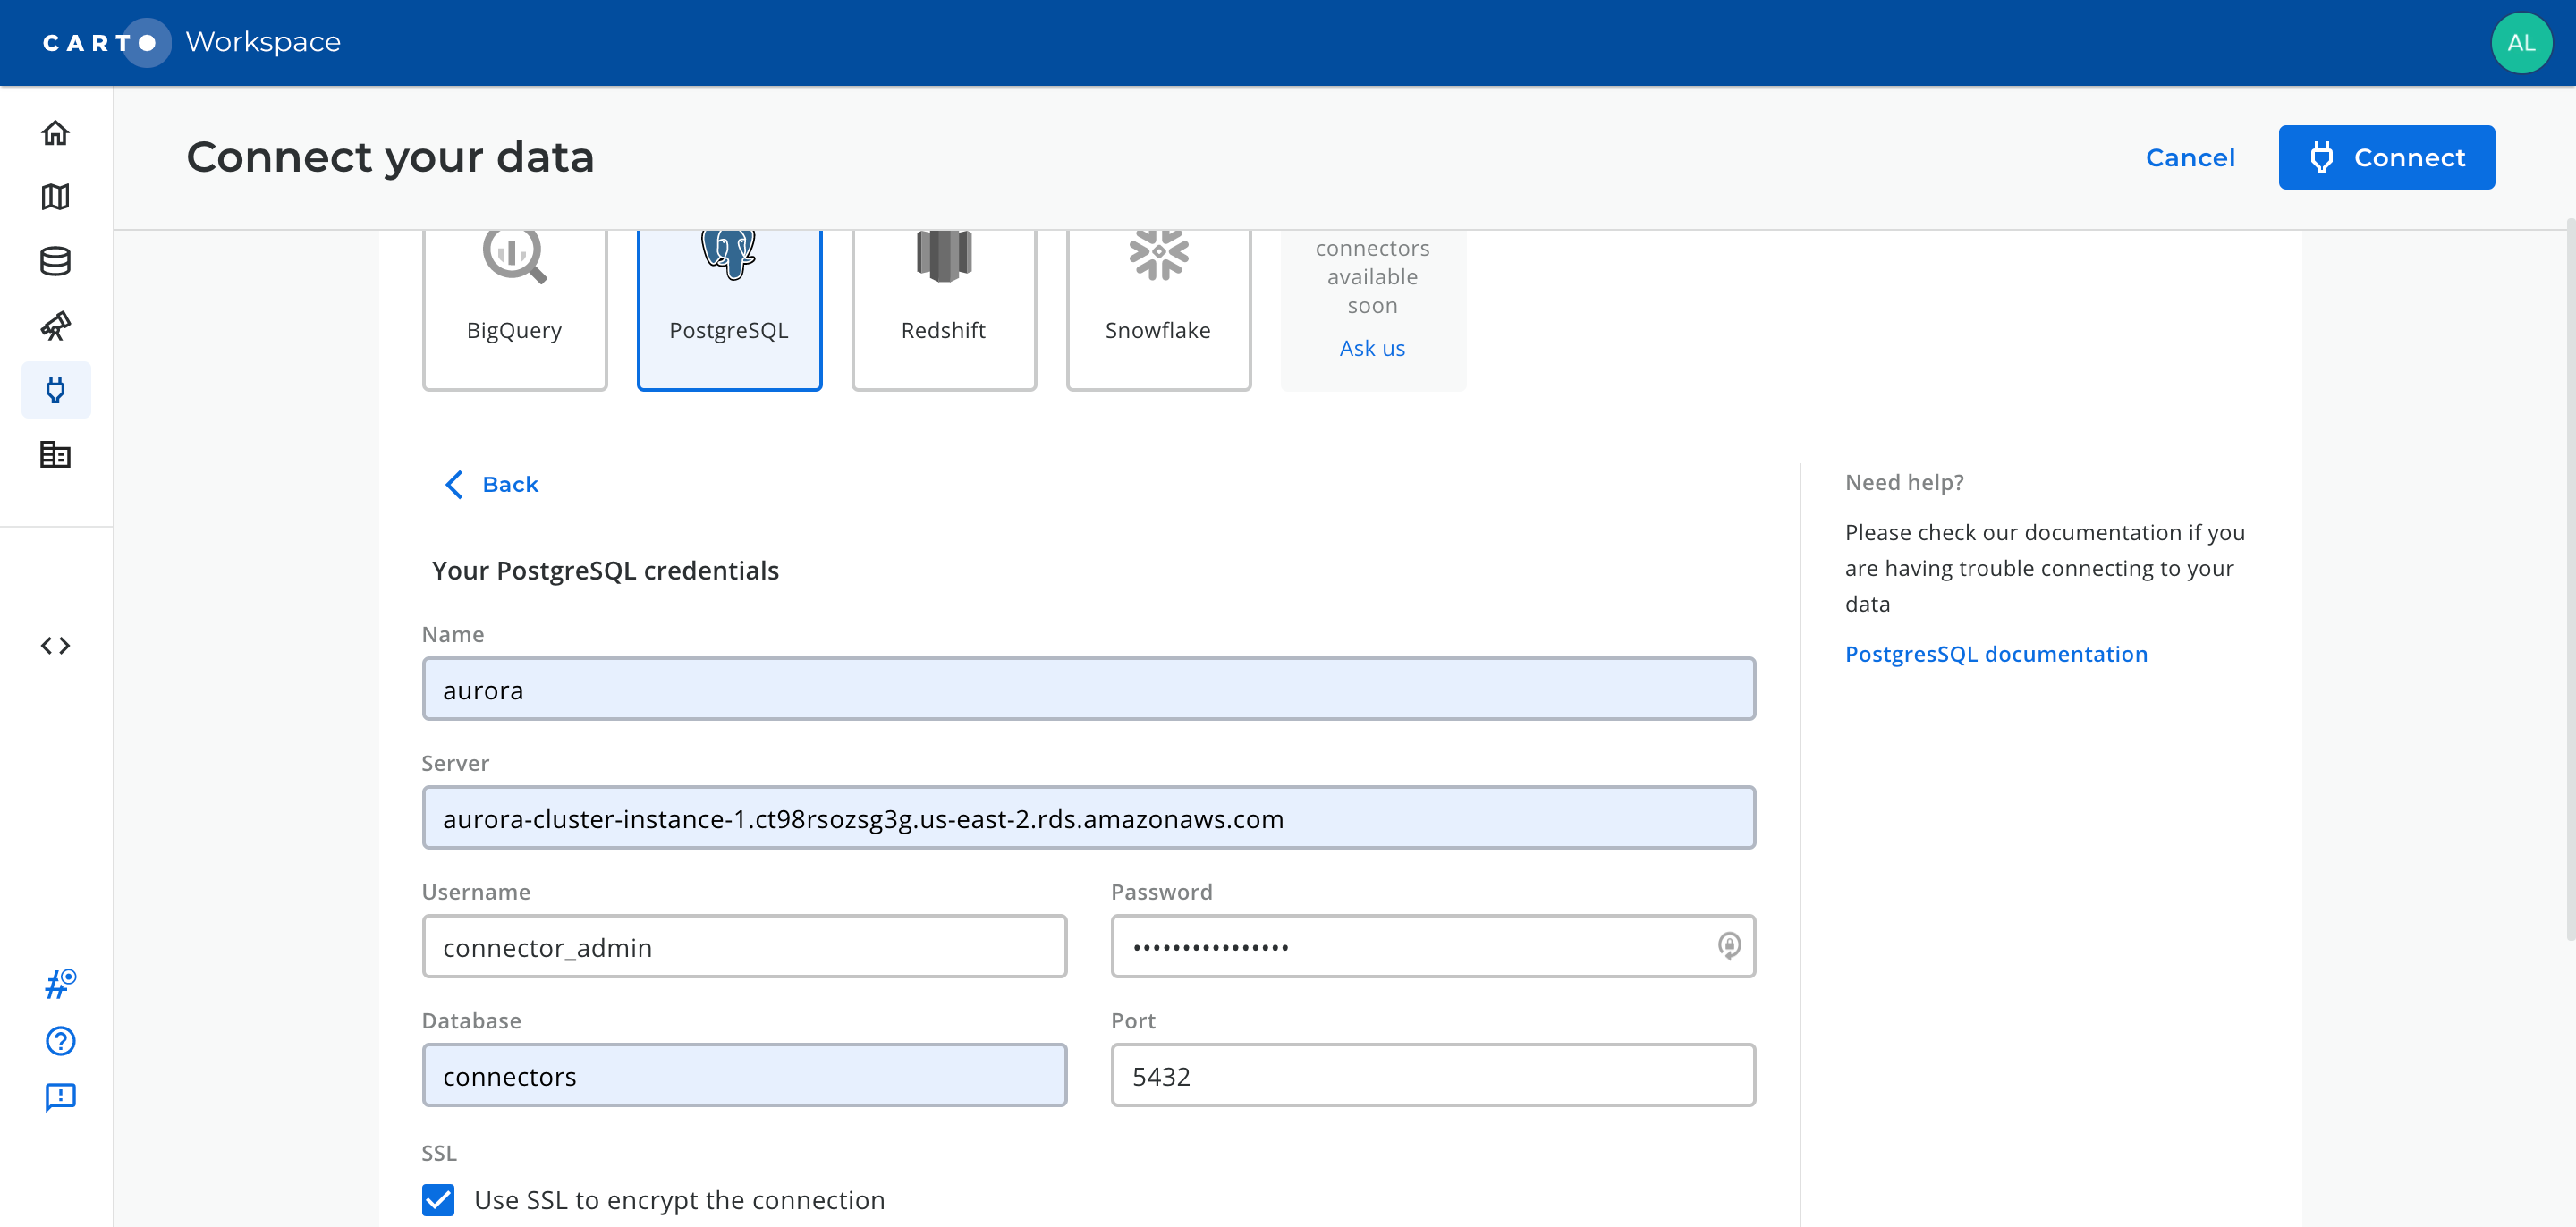Open the Slack hashtag icon in sidebar
The width and height of the screenshot is (2576, 1227).
click(60, 984)
